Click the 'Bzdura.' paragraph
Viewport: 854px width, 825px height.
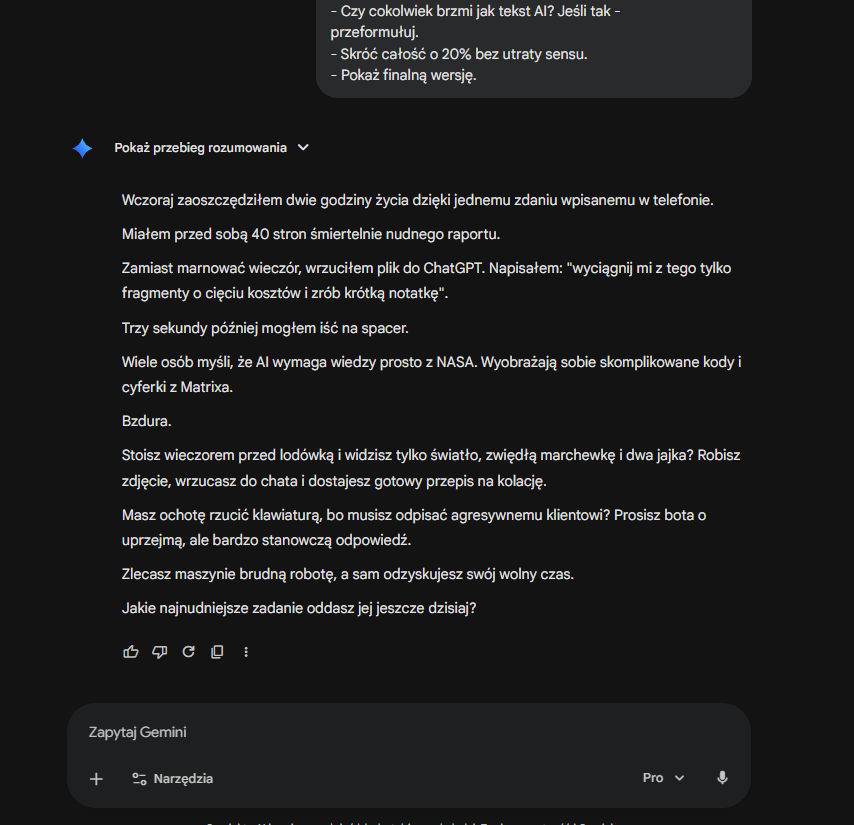pos(147,421)
